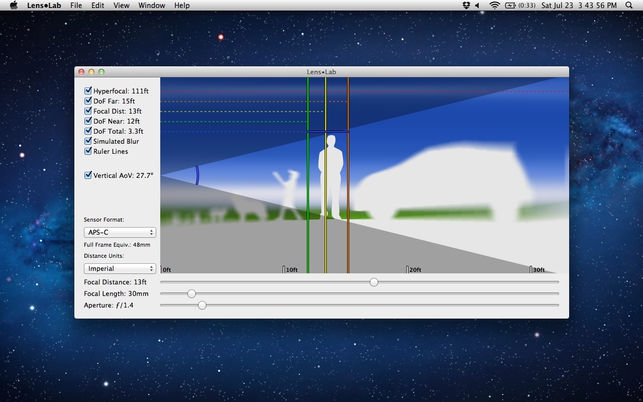643x402 pixels.
Task: Click the Wi-Fi status icon
Action: (494, 6)
